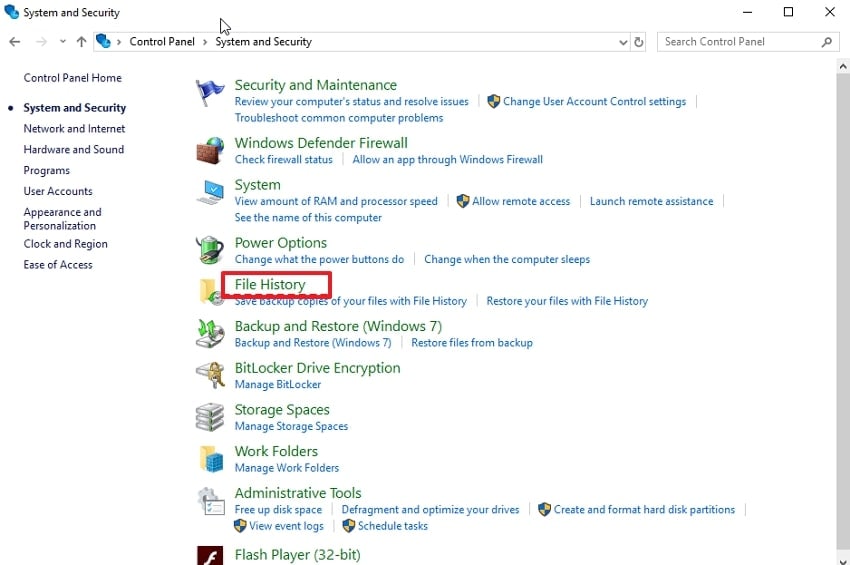Image resolution: width=850 pixels, height=565 pixels.
Task: Click See the name of this computer
Action: click(x=308, y=217)
